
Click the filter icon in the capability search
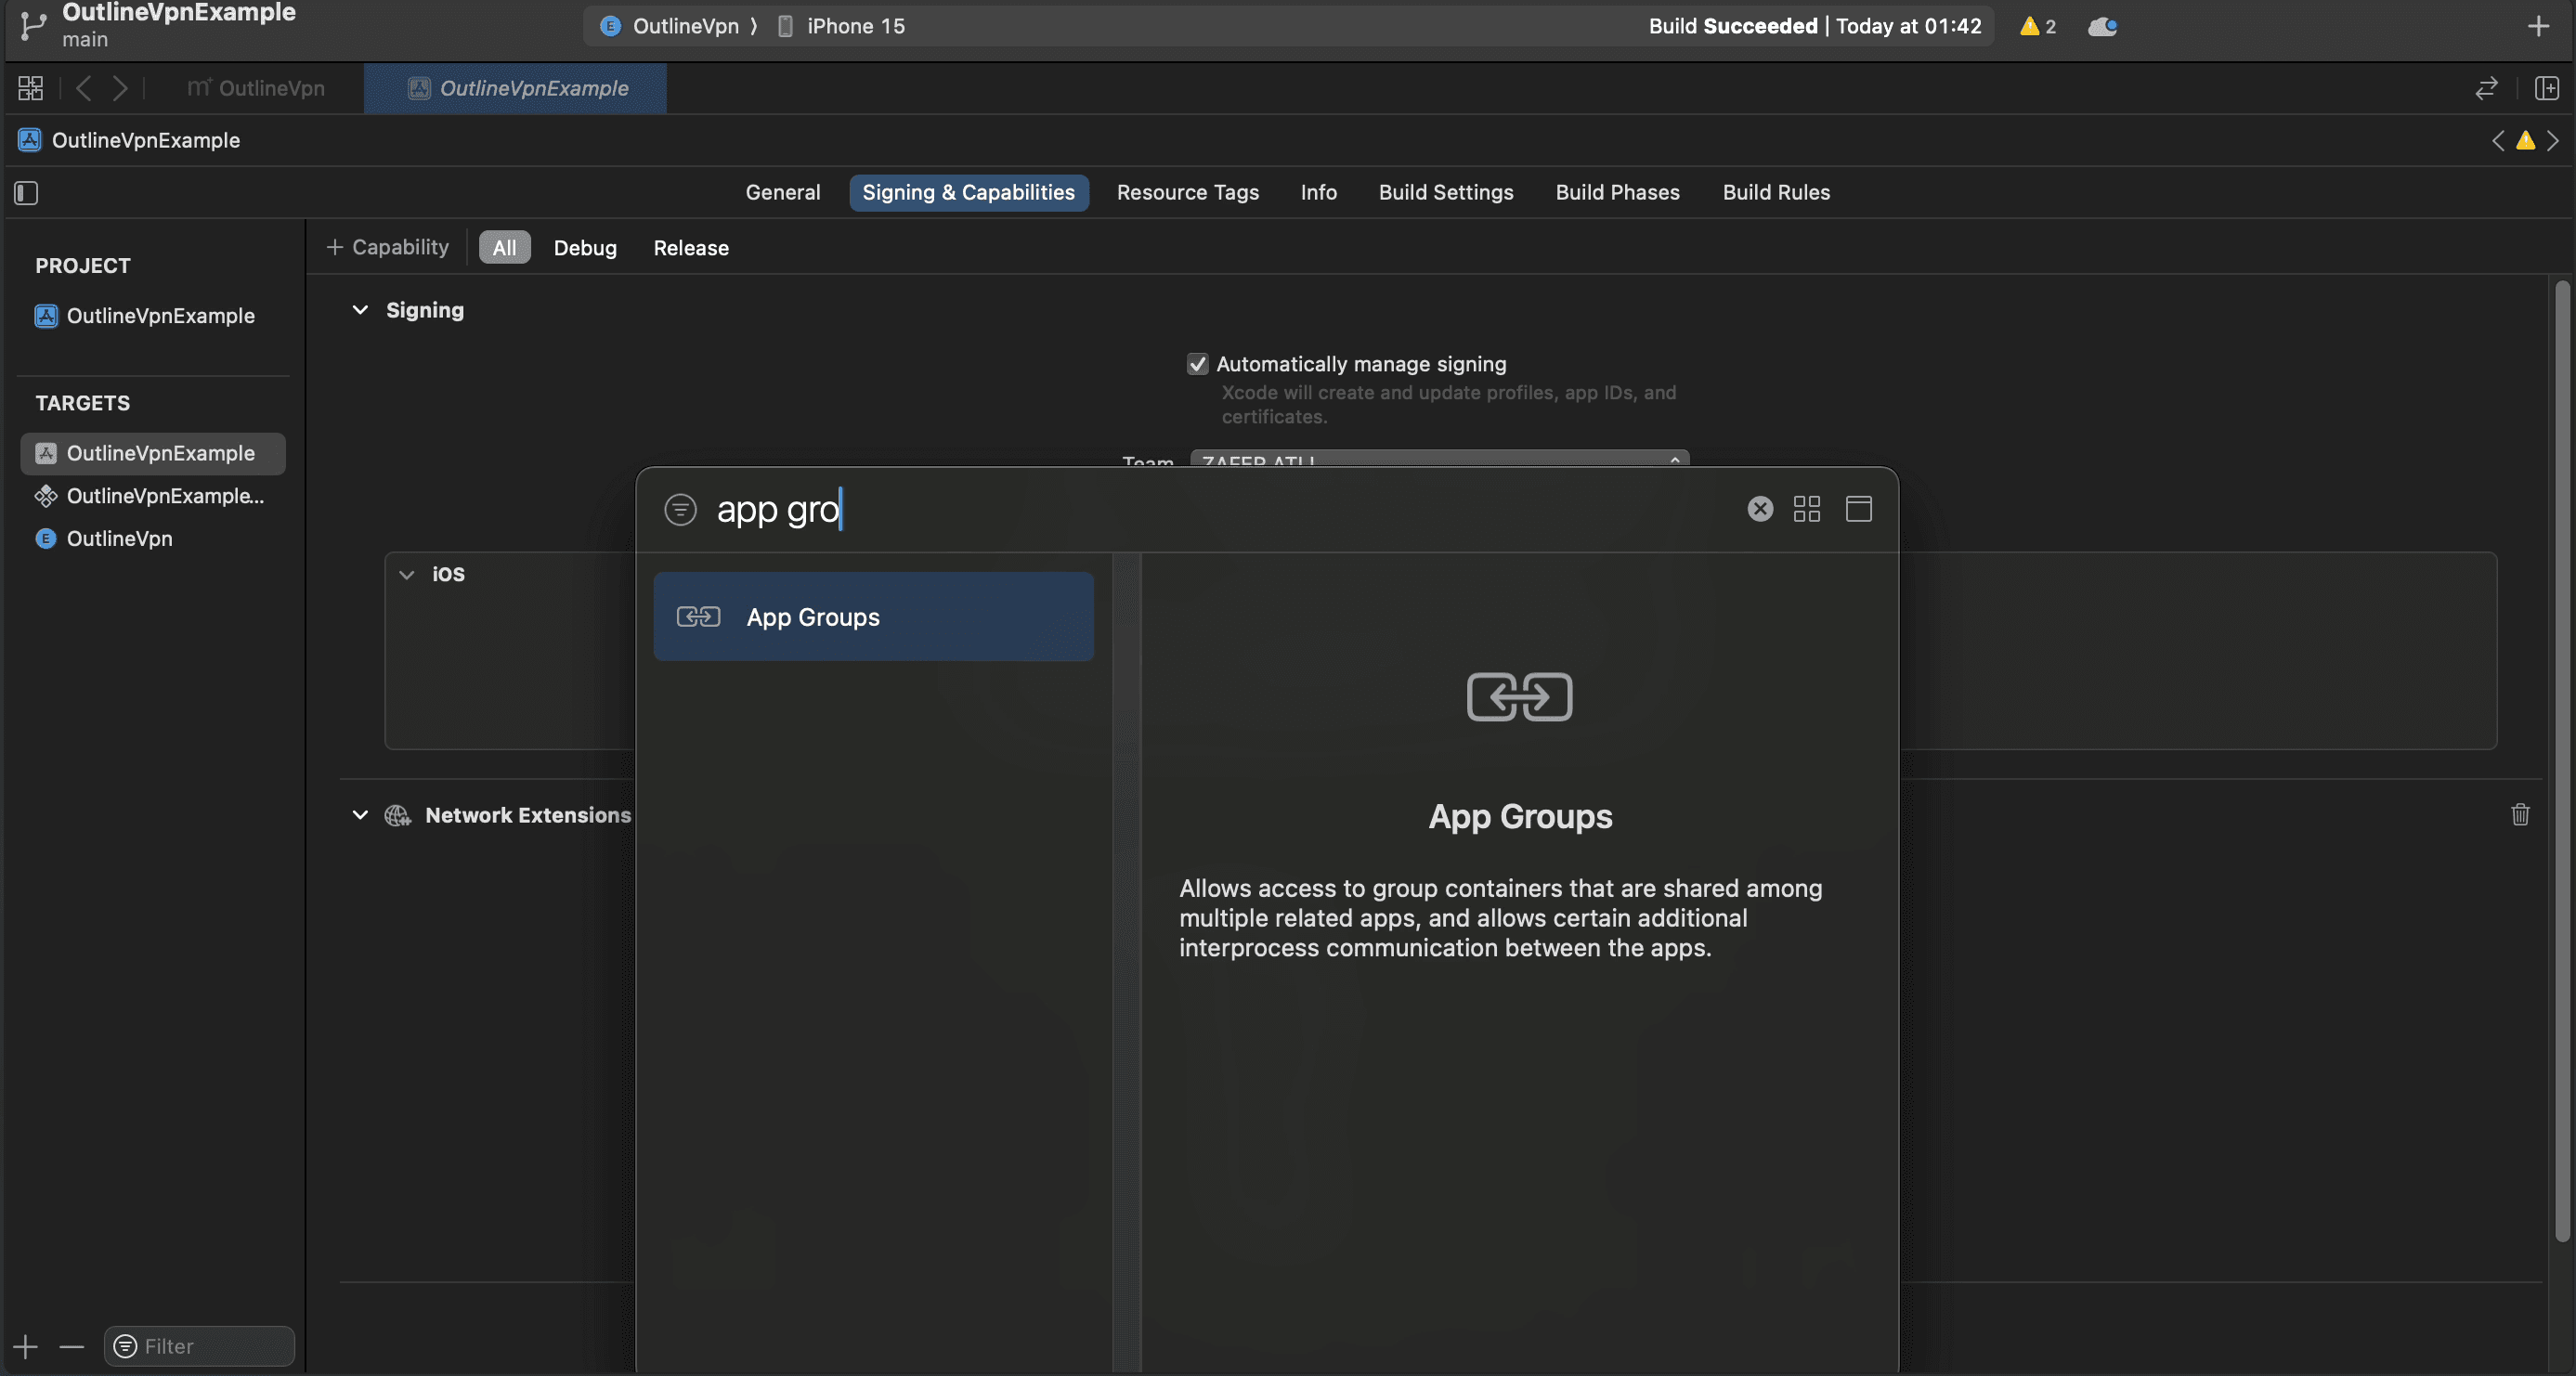click(680, 509)
